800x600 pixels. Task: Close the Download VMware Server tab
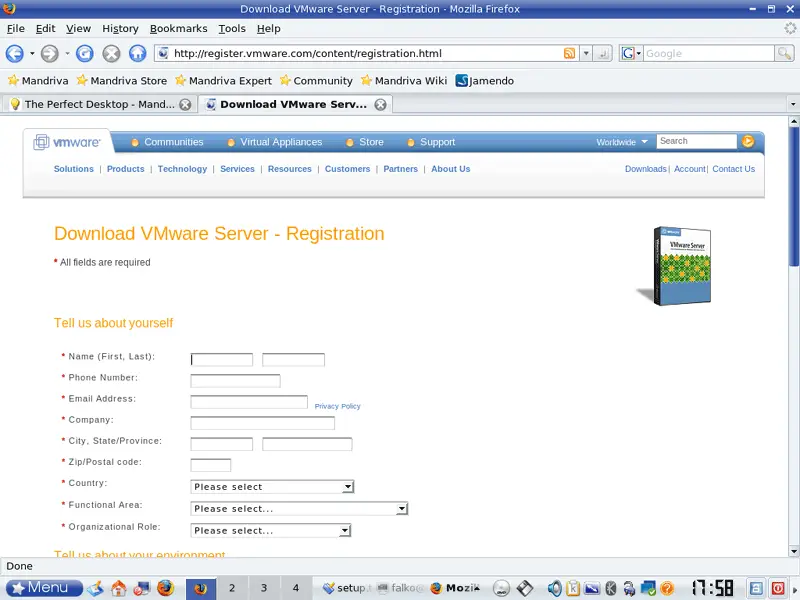tap(381, 105)
